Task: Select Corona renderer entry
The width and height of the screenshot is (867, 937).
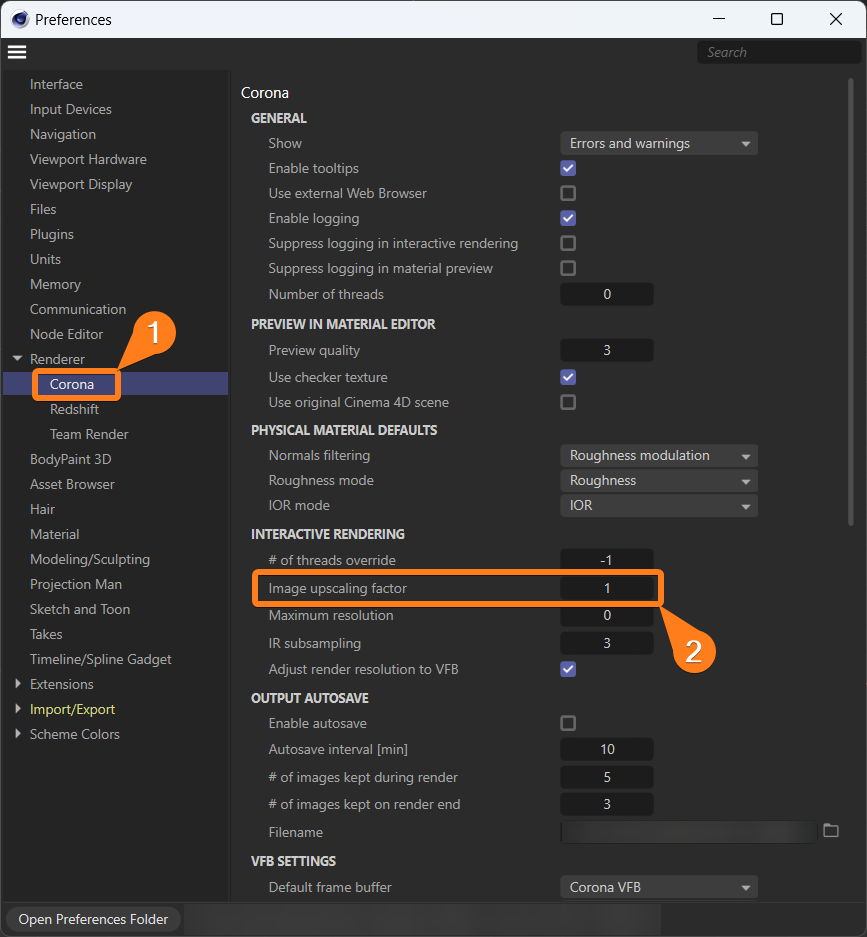Action: click(x=72, y=384)
